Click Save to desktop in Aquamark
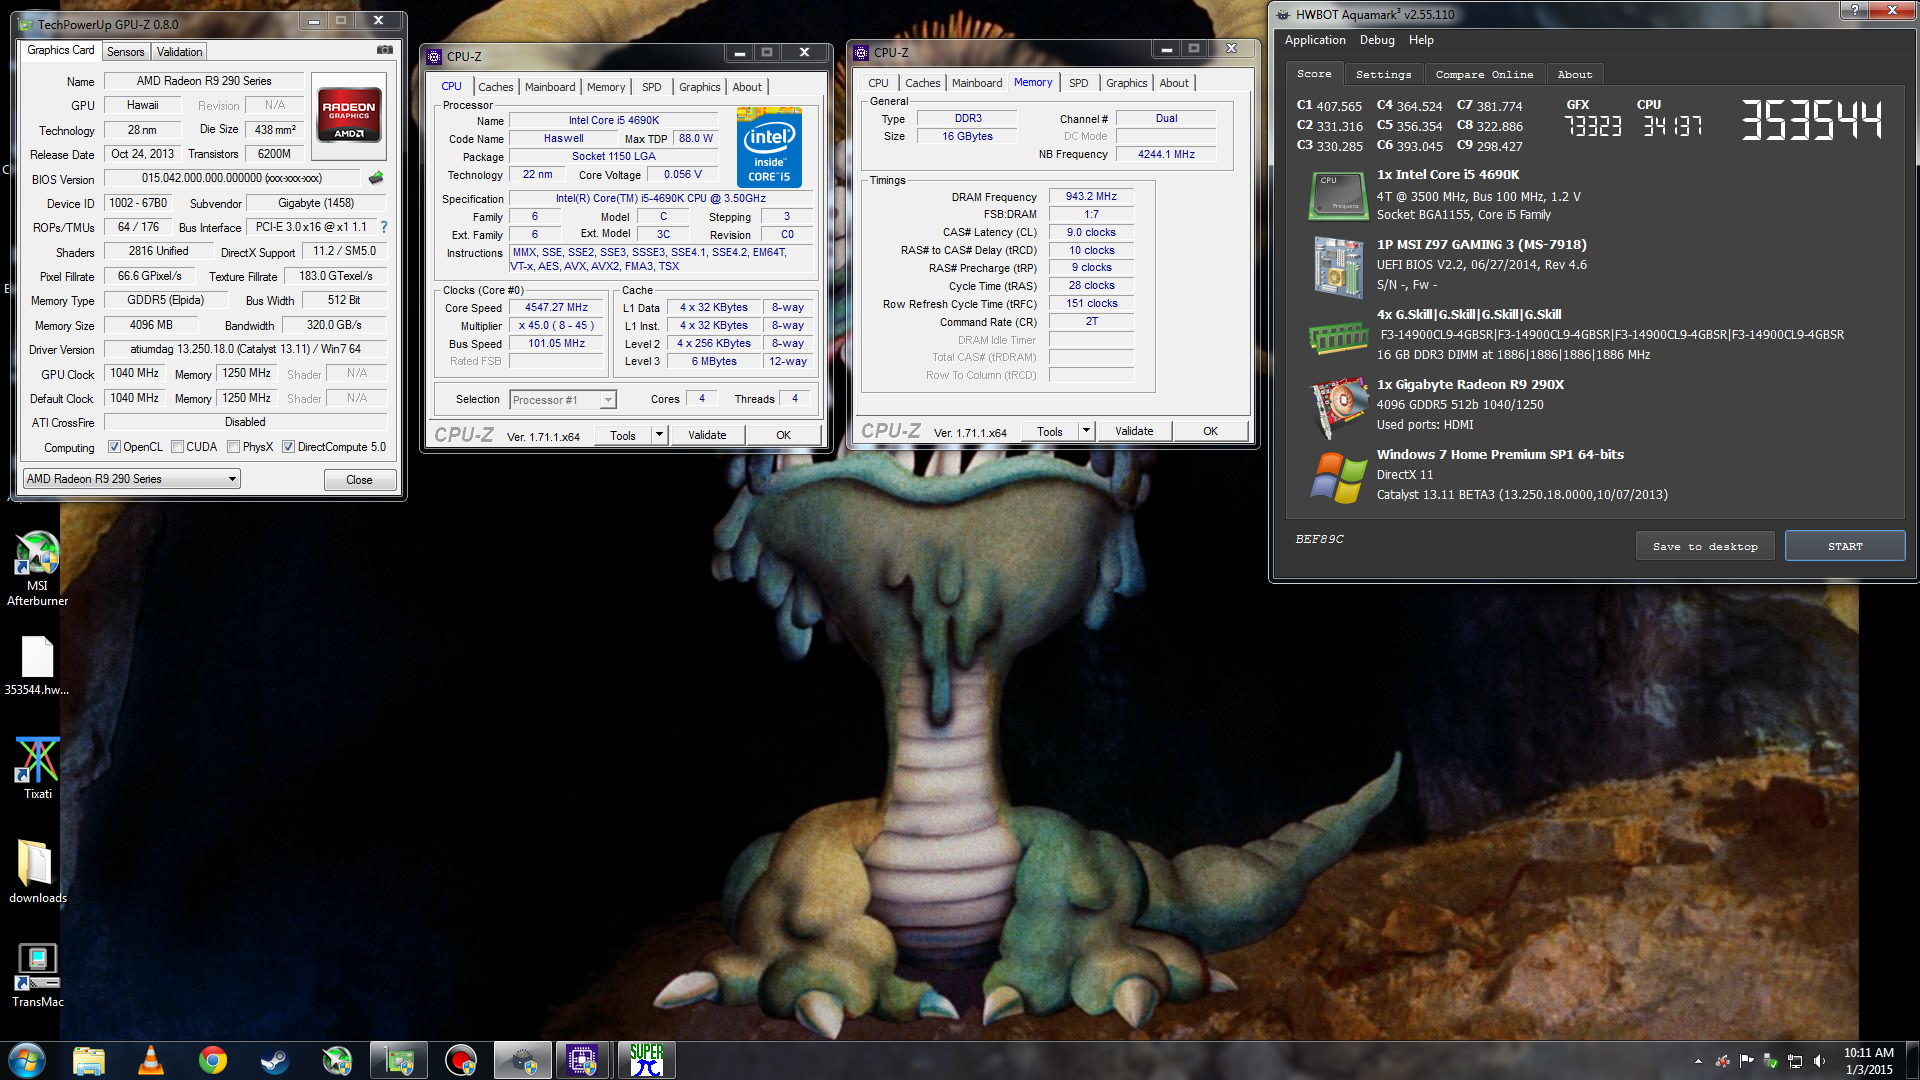Viewport: 1920px width, 1080px height. pos(1705,546)
